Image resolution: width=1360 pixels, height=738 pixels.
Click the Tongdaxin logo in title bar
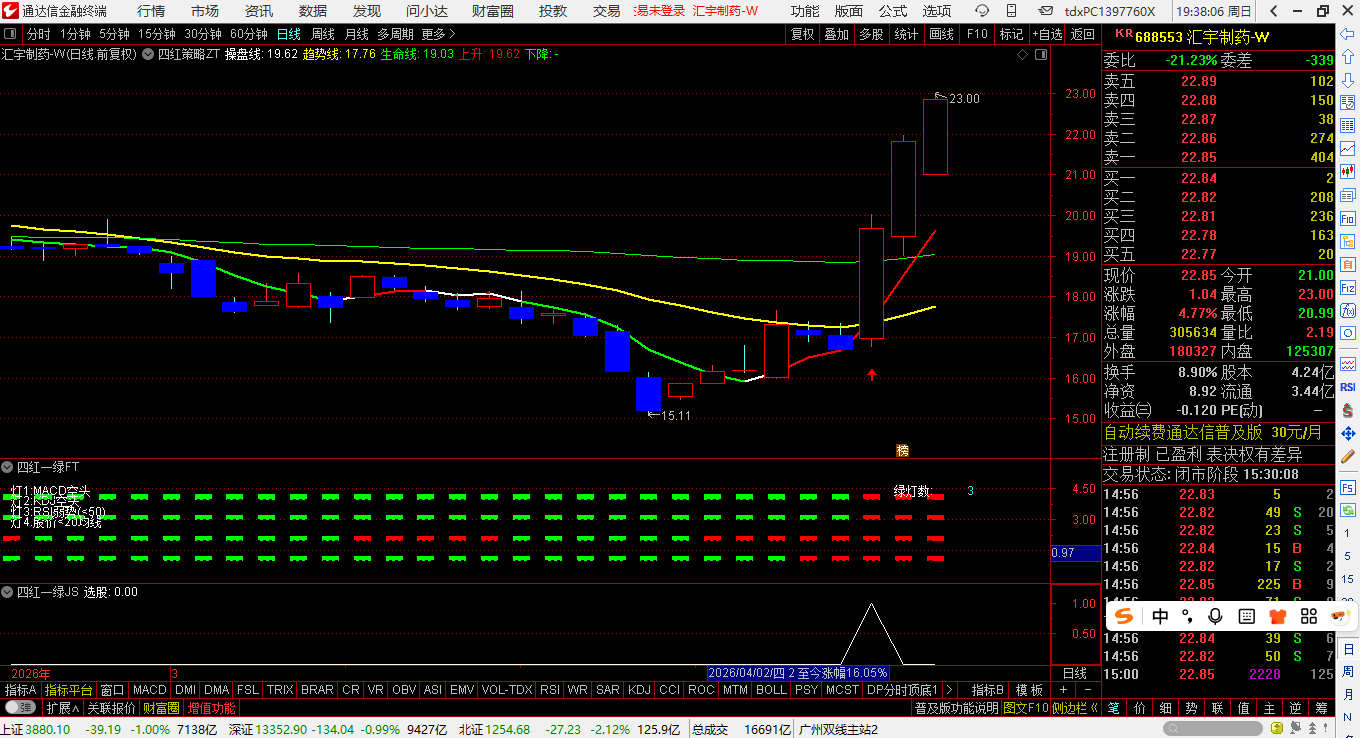pyautogui.click(x=10, y=11)
